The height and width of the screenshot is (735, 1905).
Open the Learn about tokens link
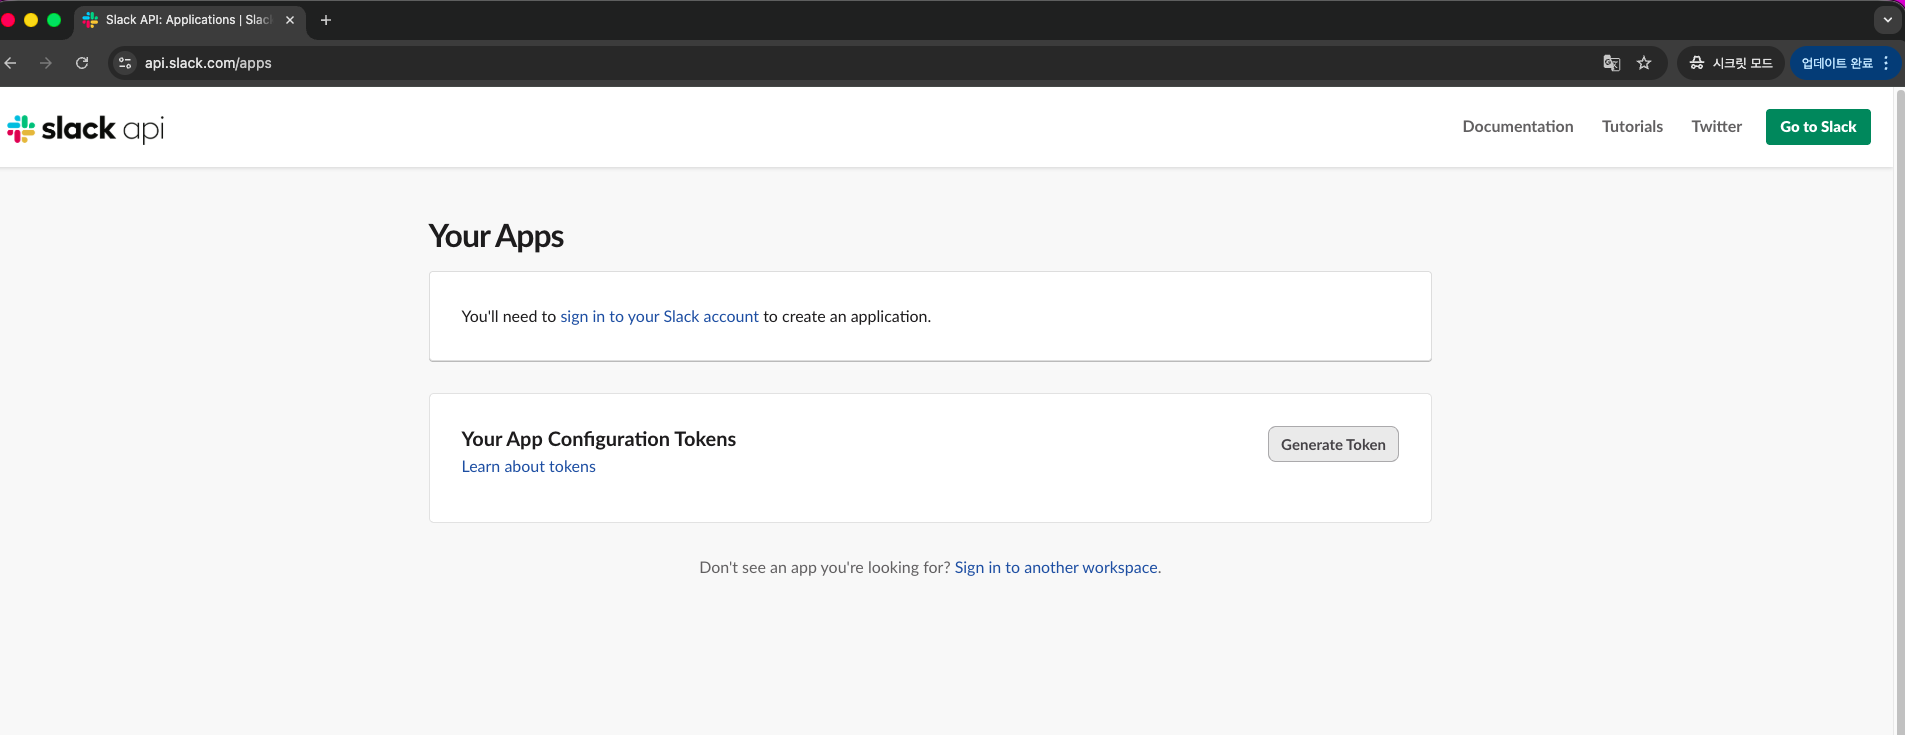click(528, 467)
